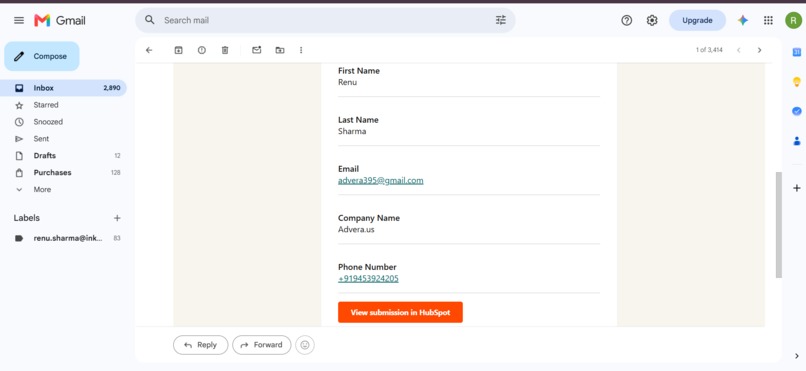This screenshot has height=371, width=806.
Task: Click the Labels heading
Action: click(27, 218)
